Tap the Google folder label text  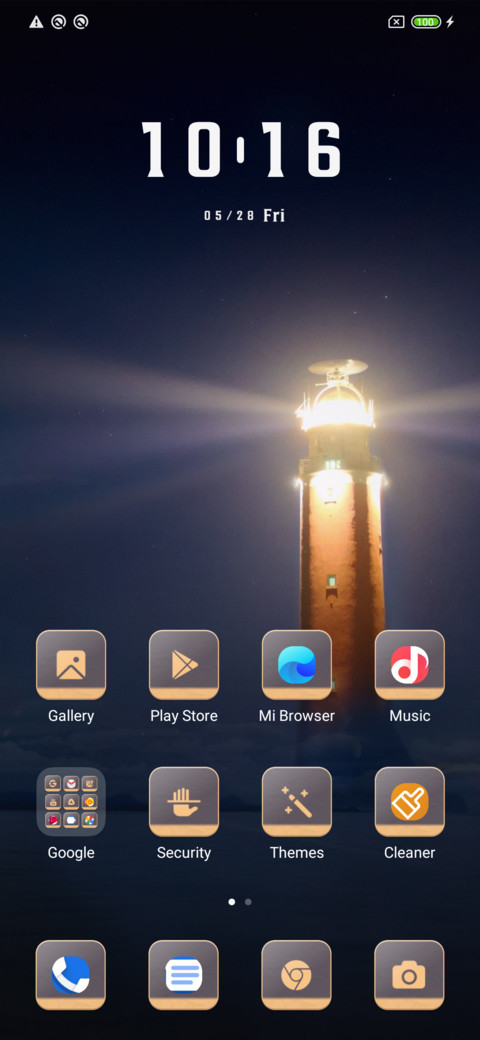(71, 853)
